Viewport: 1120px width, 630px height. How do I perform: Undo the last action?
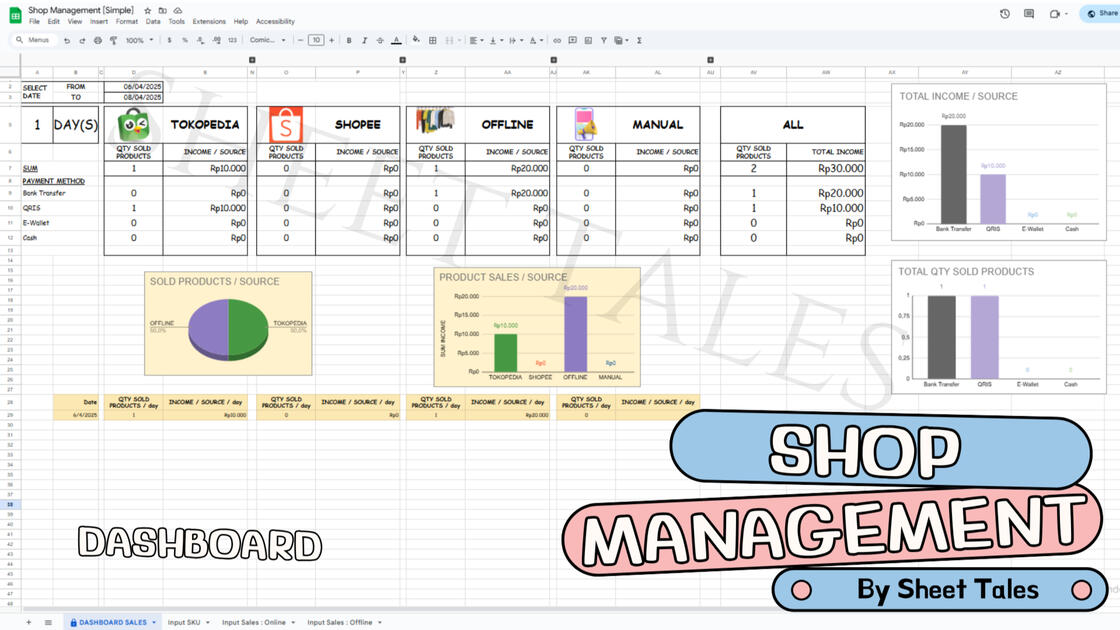tap(67, 41)
